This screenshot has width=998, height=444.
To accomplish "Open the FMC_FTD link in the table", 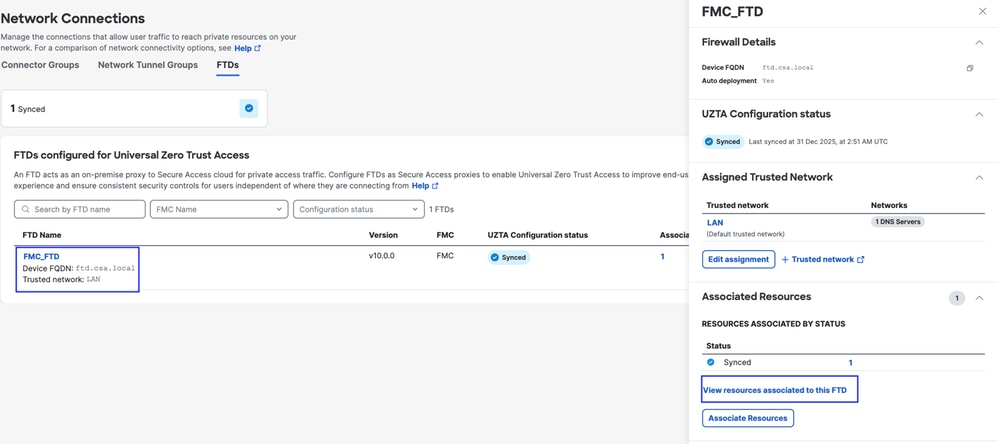I will click(41, 256).
